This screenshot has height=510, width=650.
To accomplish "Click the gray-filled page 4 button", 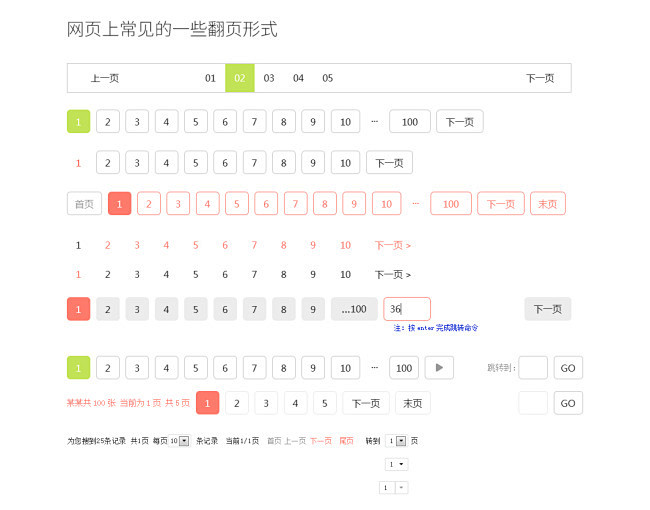I will [166, 309].
